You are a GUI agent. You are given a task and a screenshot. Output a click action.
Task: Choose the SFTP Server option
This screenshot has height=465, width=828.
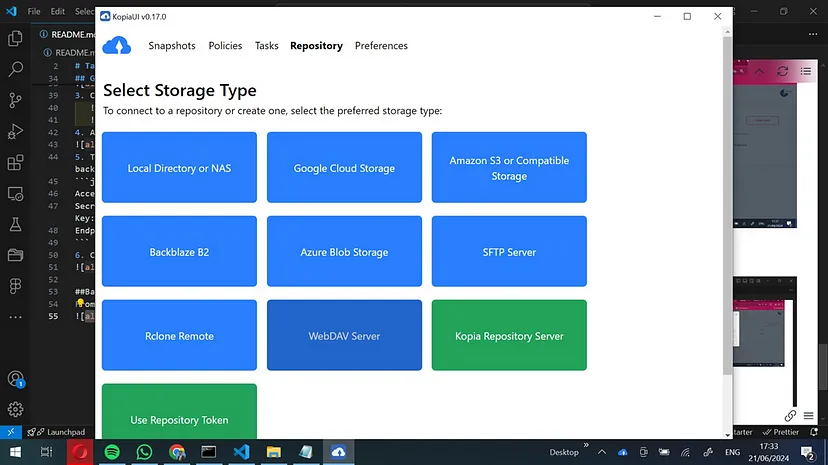tap(509, 252)
